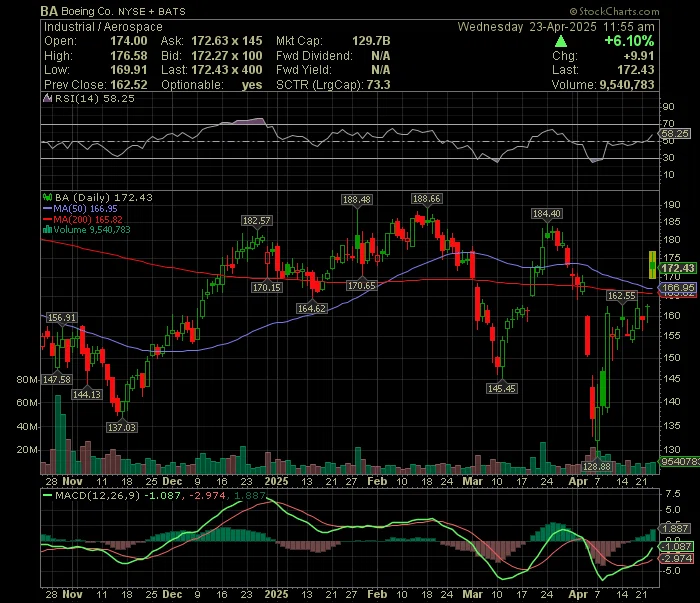Click the MACD line tag -1.087
This screenshot has height=603, width=700.
(677, 546)
